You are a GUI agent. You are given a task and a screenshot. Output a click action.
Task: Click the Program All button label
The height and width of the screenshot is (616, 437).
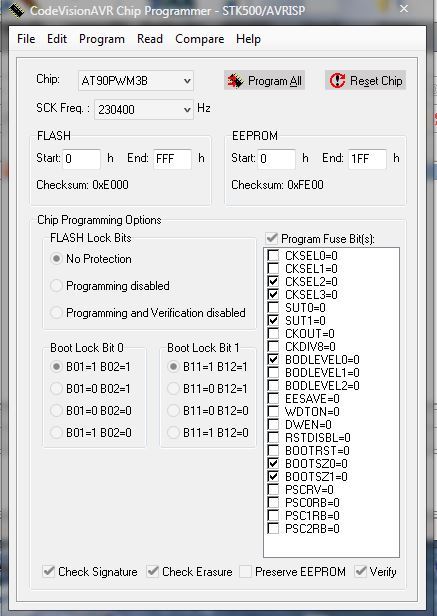coord(275,81)
